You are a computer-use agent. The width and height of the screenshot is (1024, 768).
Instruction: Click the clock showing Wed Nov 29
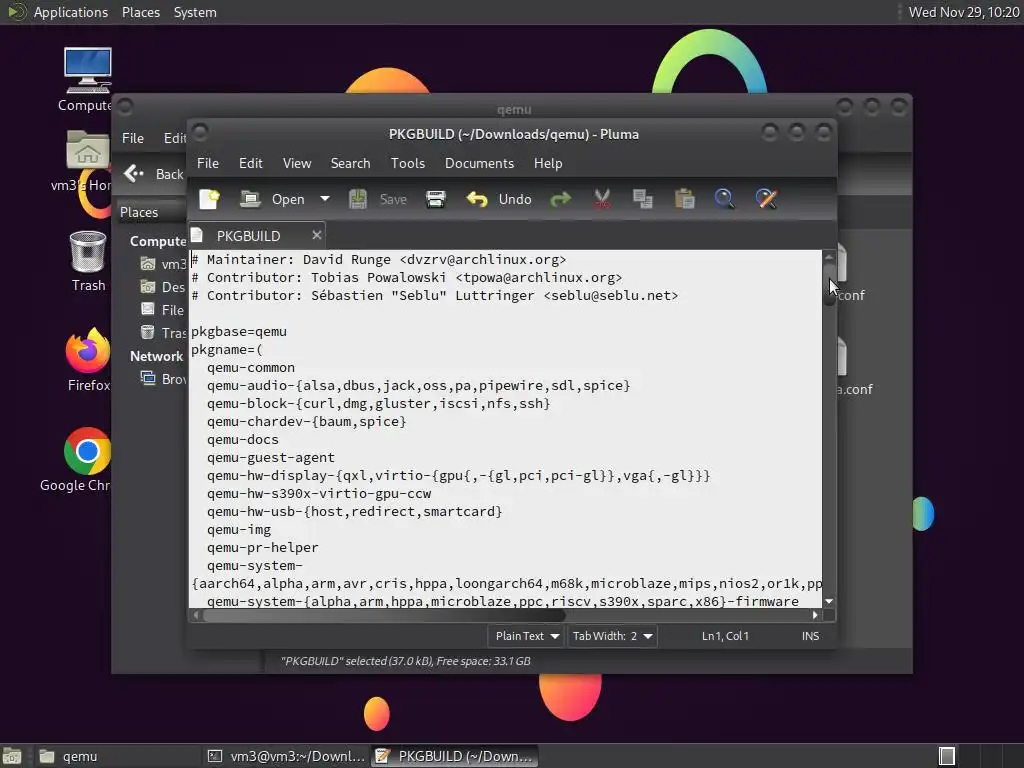[x=964, y=12]
